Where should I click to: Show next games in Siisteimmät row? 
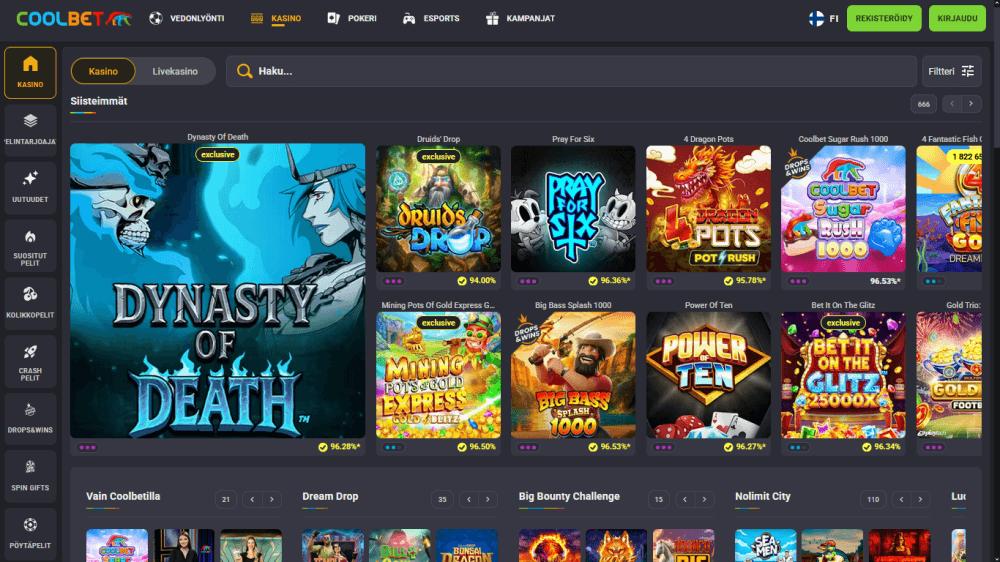tap(970, 104)
